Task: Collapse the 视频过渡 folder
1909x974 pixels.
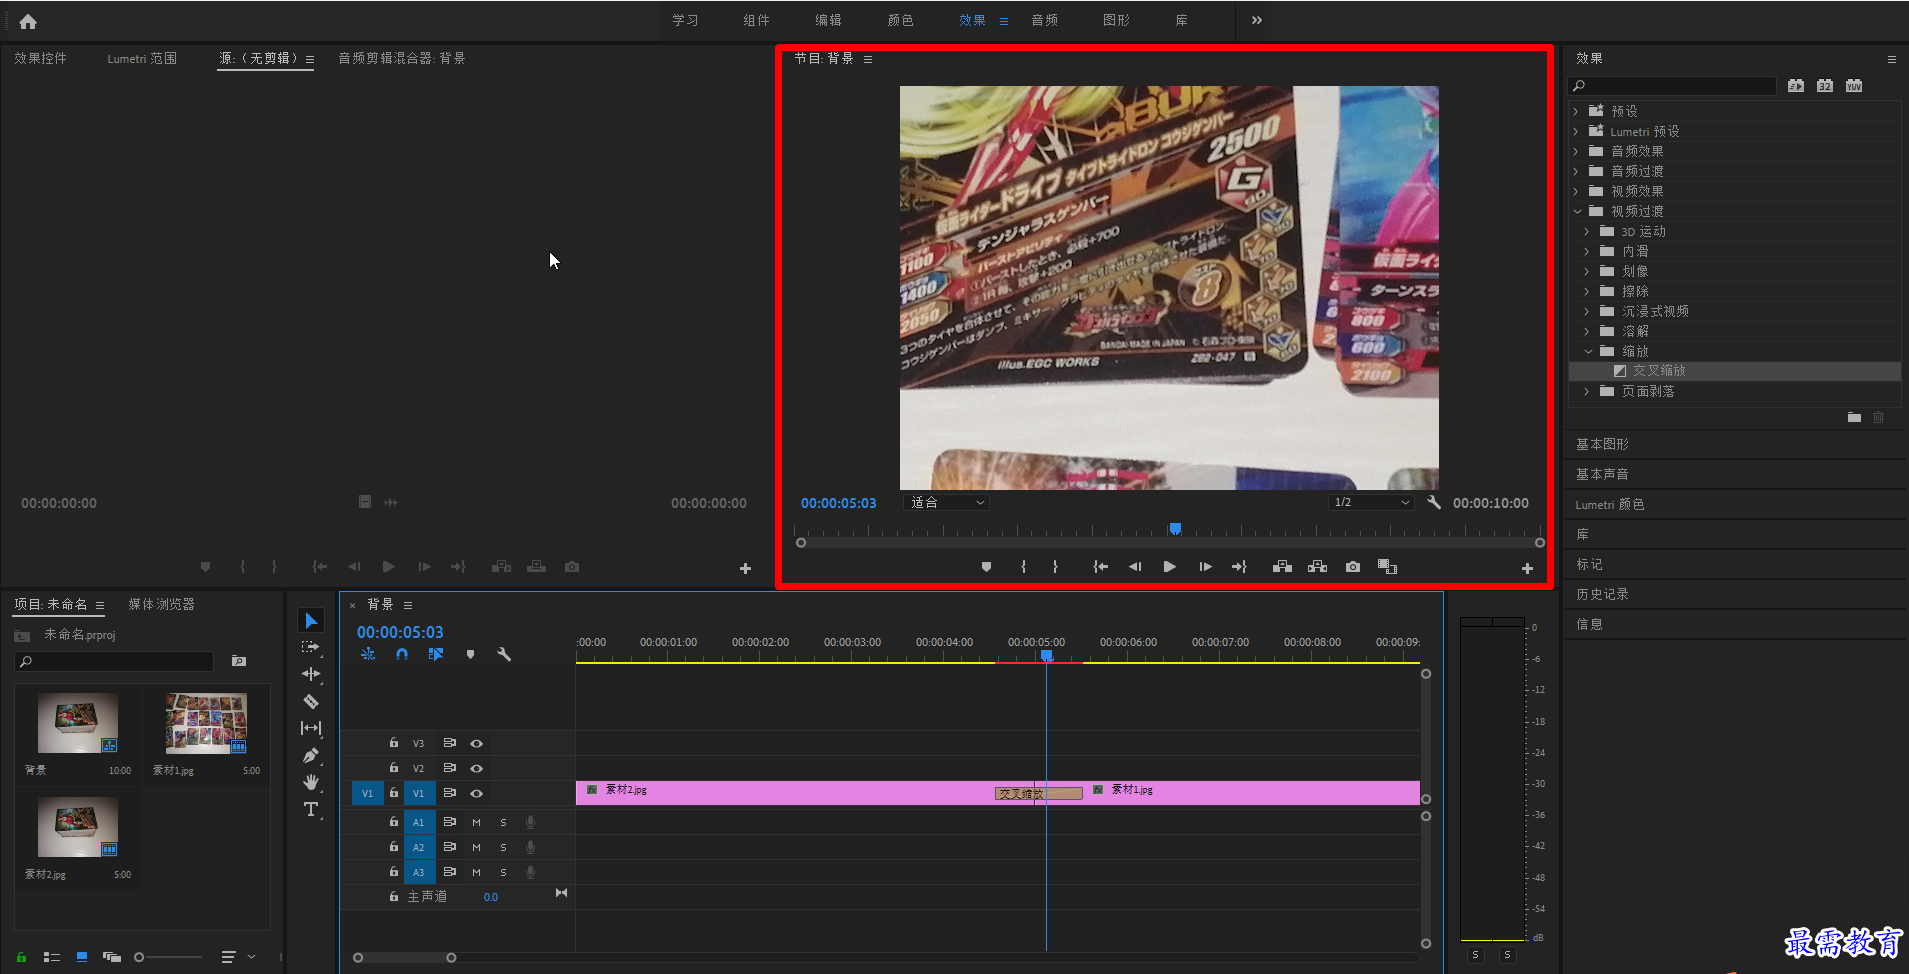Action: tap(1577, 211)
